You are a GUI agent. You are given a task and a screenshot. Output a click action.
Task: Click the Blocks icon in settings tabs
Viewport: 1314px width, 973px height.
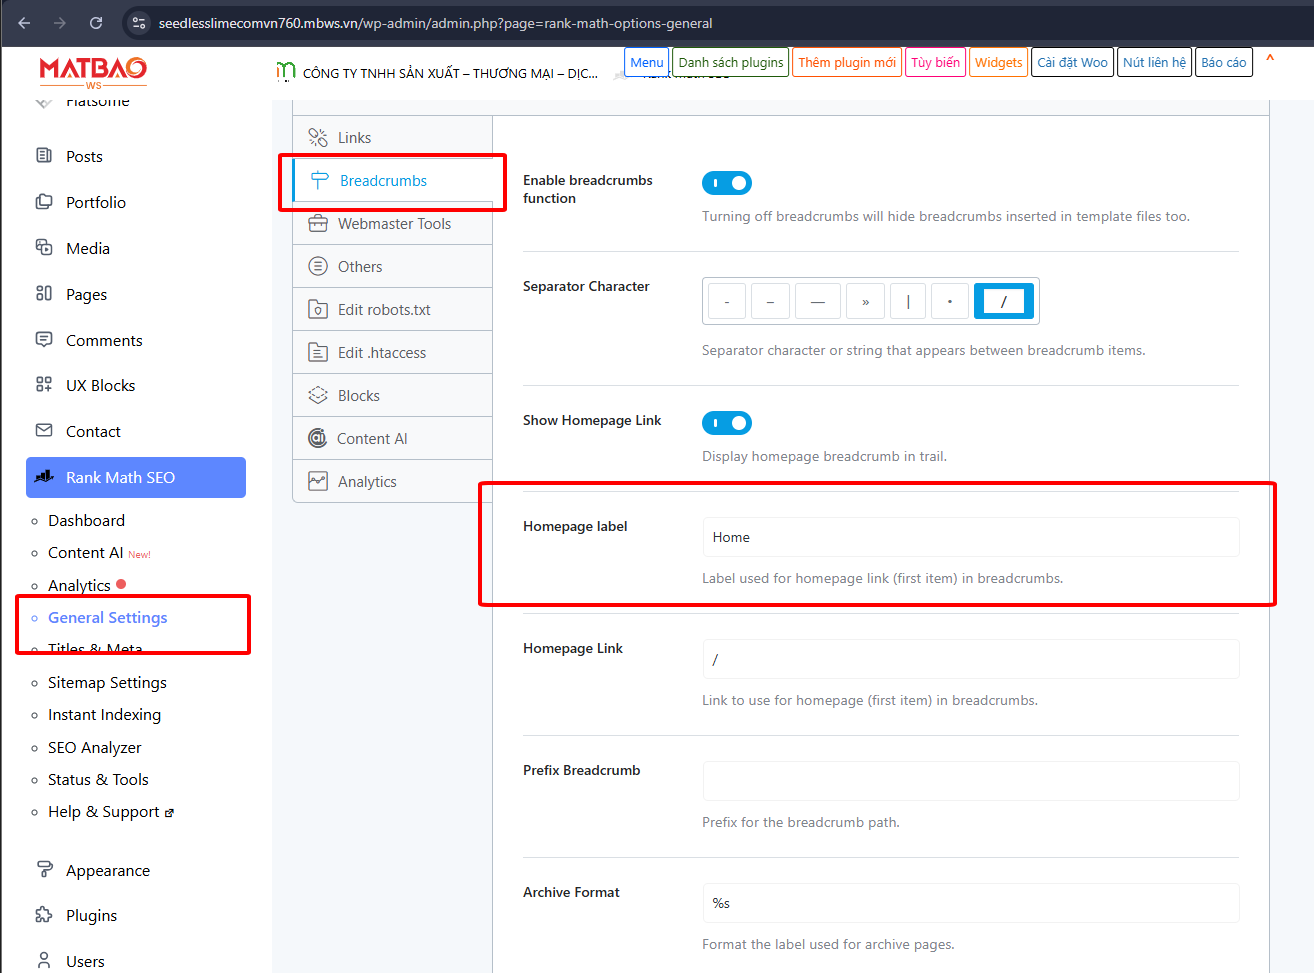coord(318,396)
